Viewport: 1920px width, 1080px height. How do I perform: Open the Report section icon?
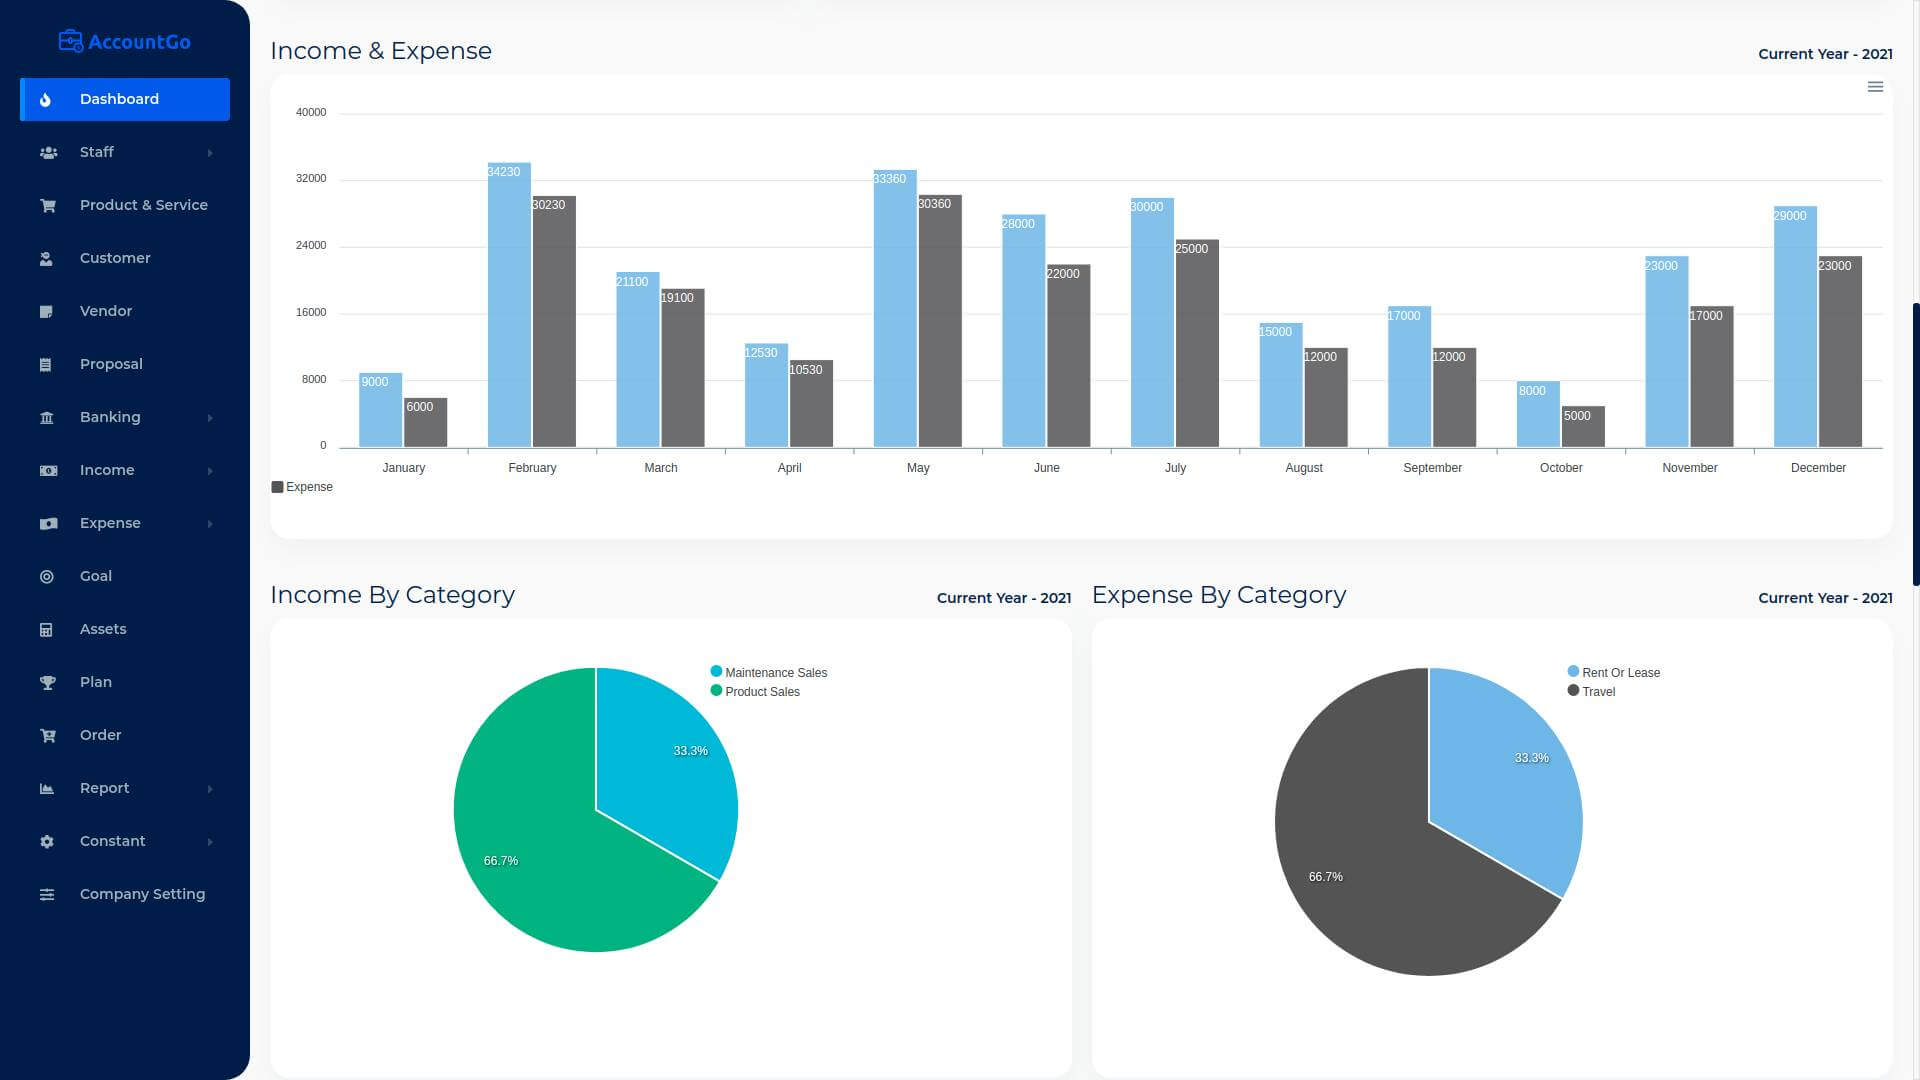click(46, 787)
